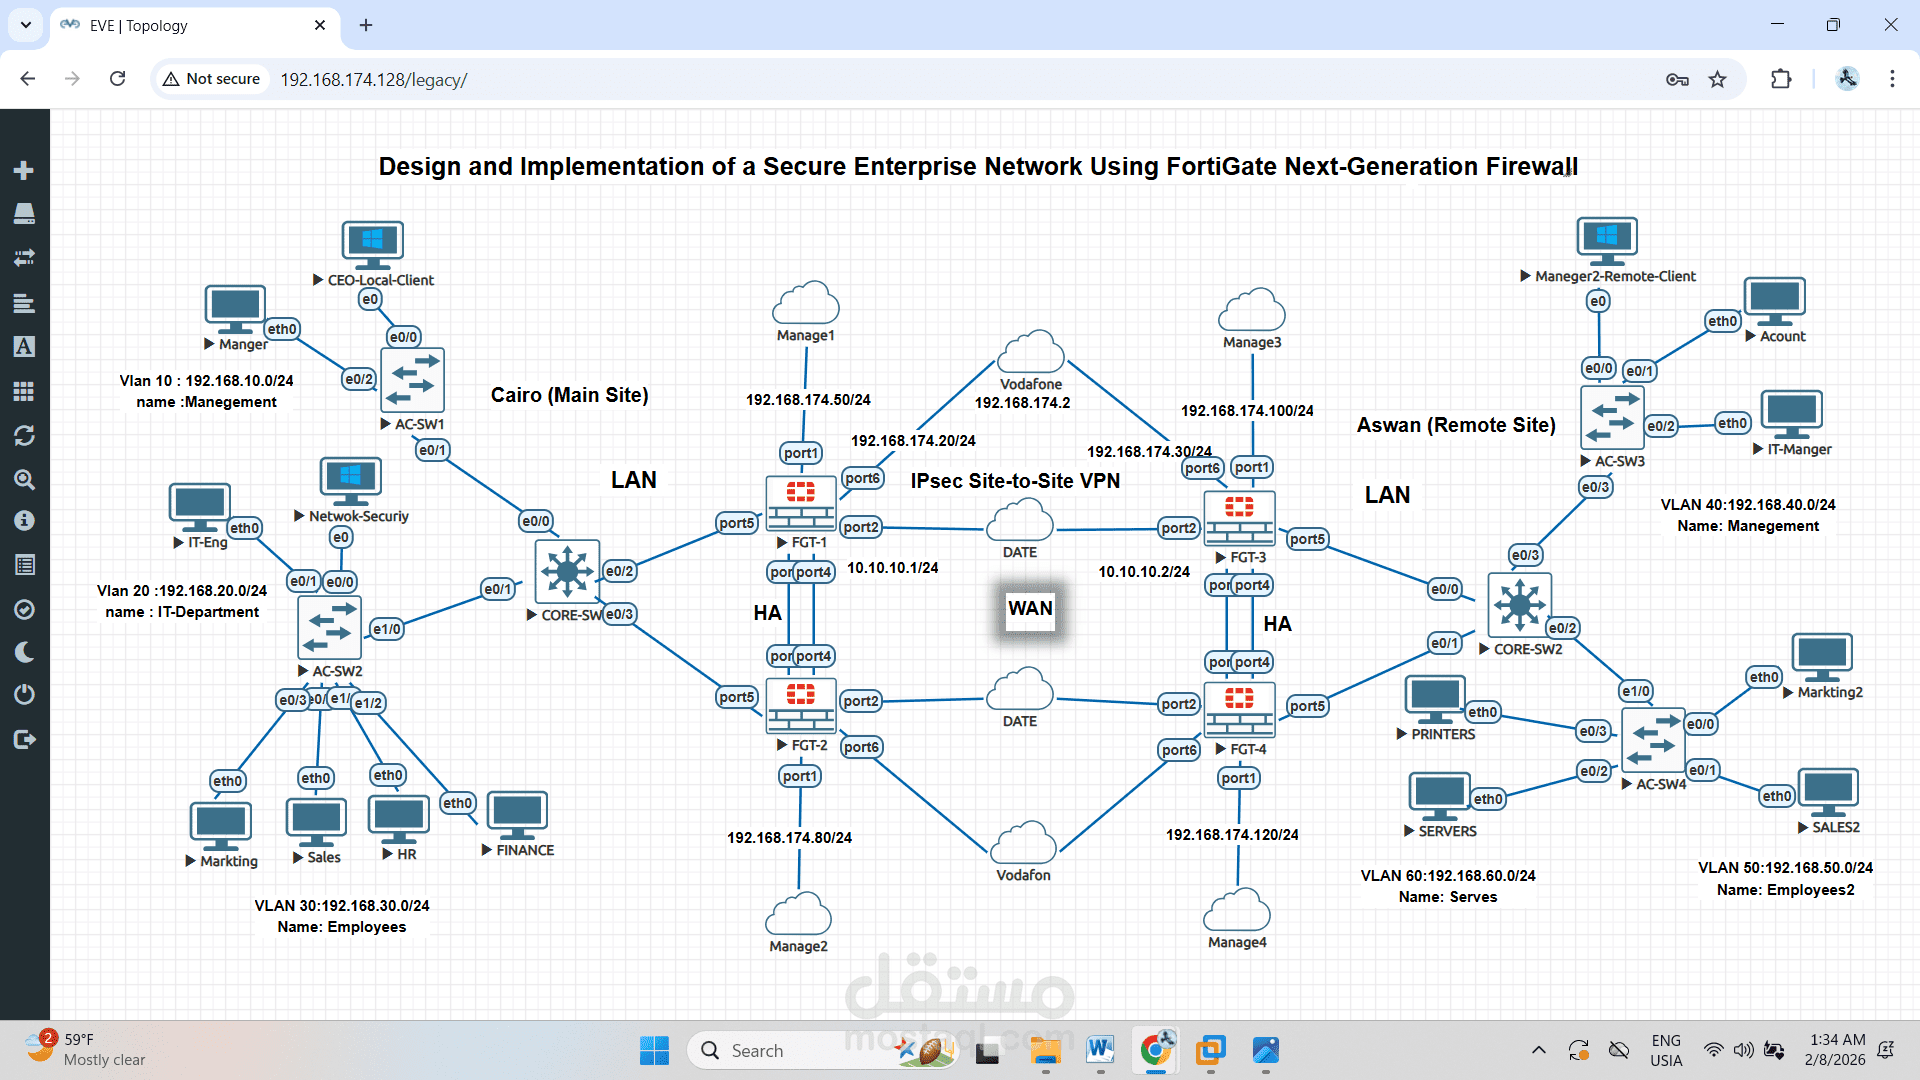The height and width of the screenshot is (1080, 1920).
Task: Open the Add an object sidebar icon
Action: (24, 171)
